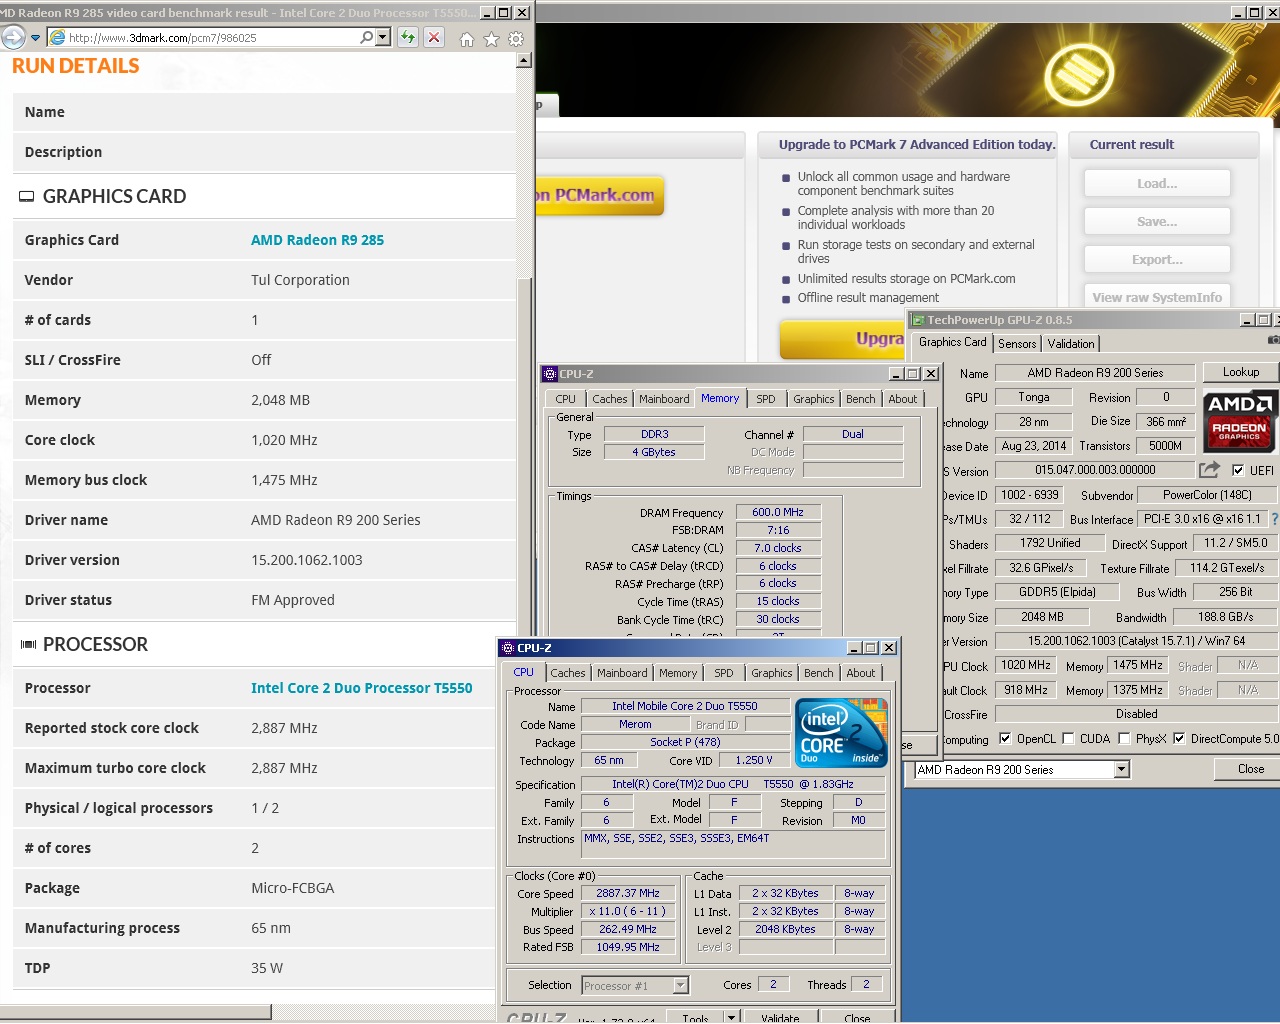Image resolution: width=1280 pixels, height=1024 pixels.
Task: Toggle the OpenCL checkbox in GPU-Z
Action: point(1005,739)
